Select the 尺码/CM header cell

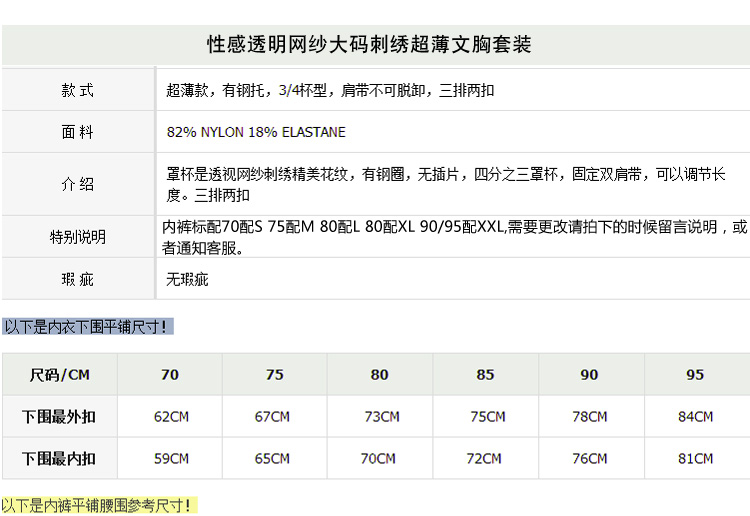60,375
